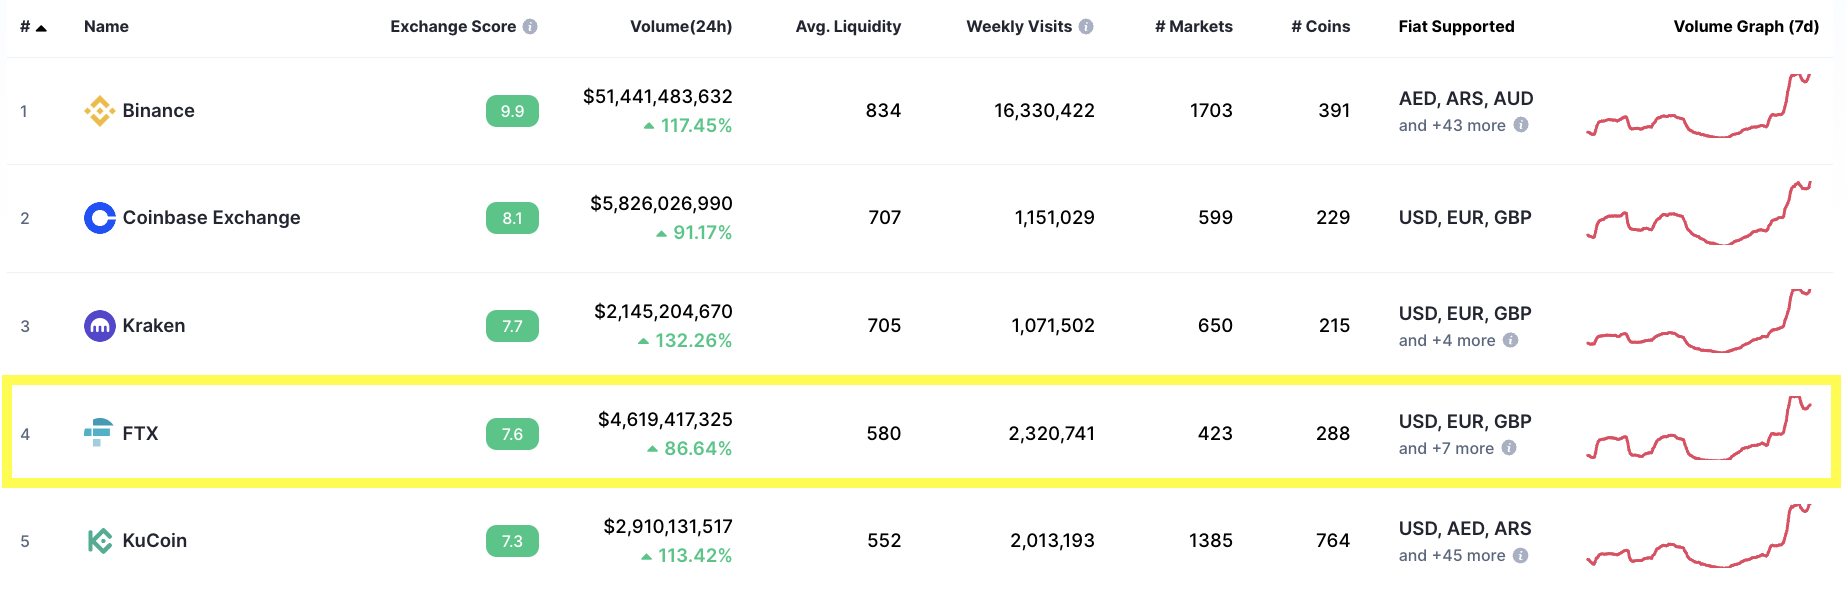The height and width of the screenshot is (590, 1846).
Task: Click Coinbase's 8.1 exchange score badge
Action: (512, 218)
